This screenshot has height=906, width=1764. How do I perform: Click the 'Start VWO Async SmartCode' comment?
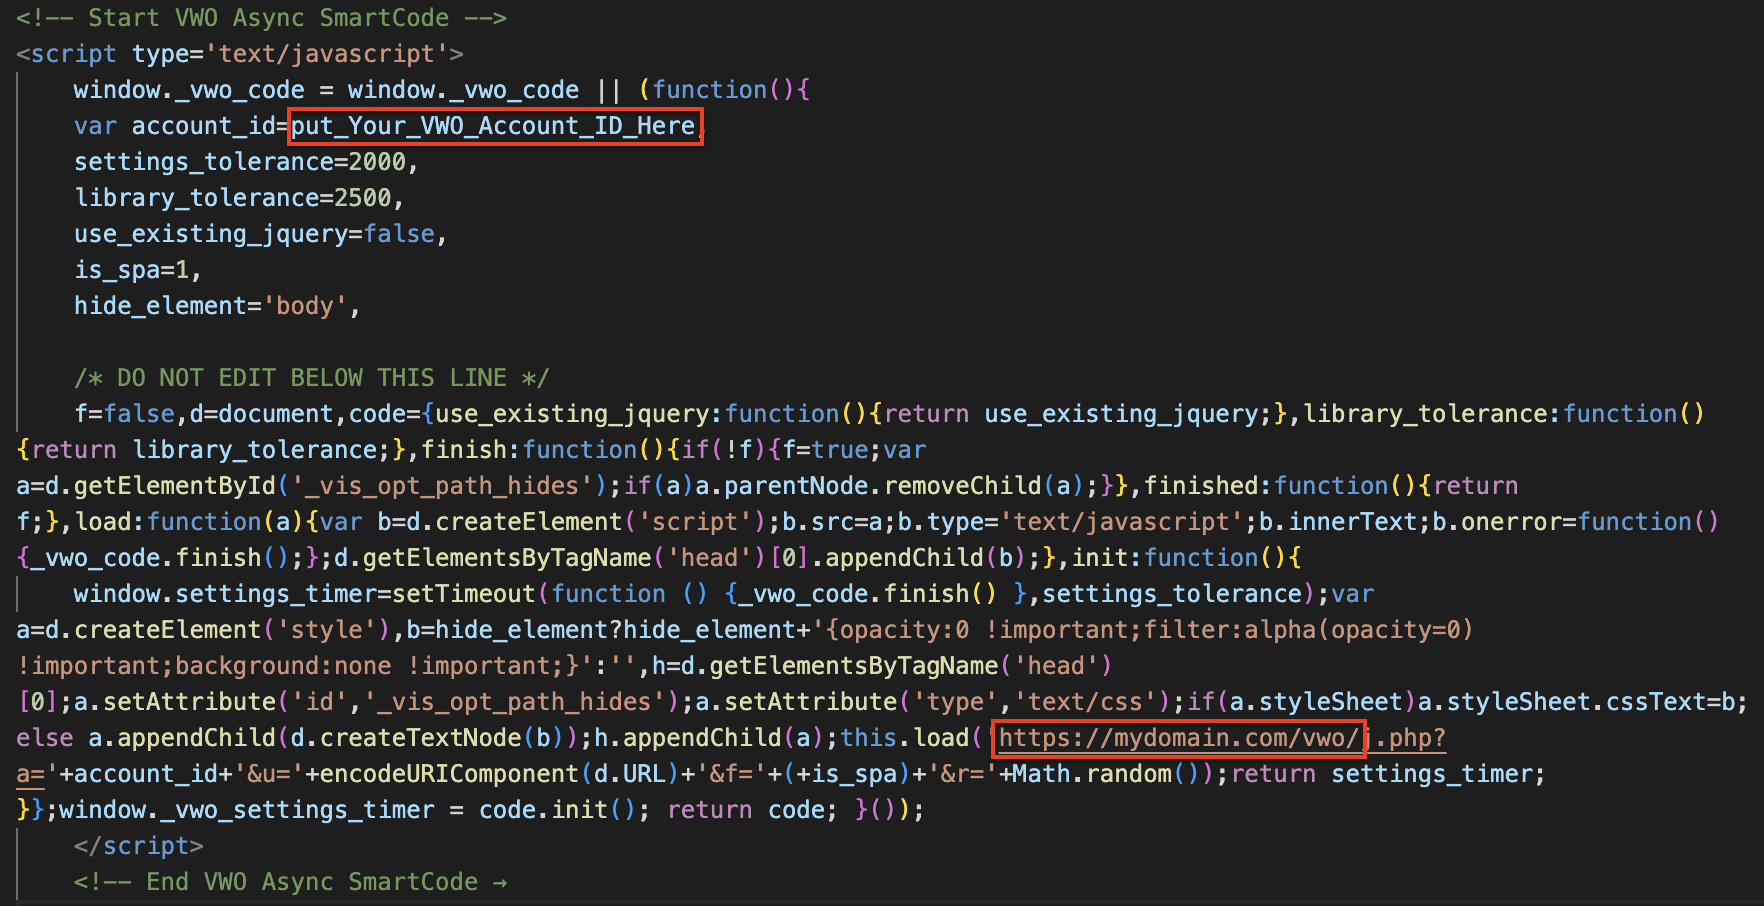261,18
